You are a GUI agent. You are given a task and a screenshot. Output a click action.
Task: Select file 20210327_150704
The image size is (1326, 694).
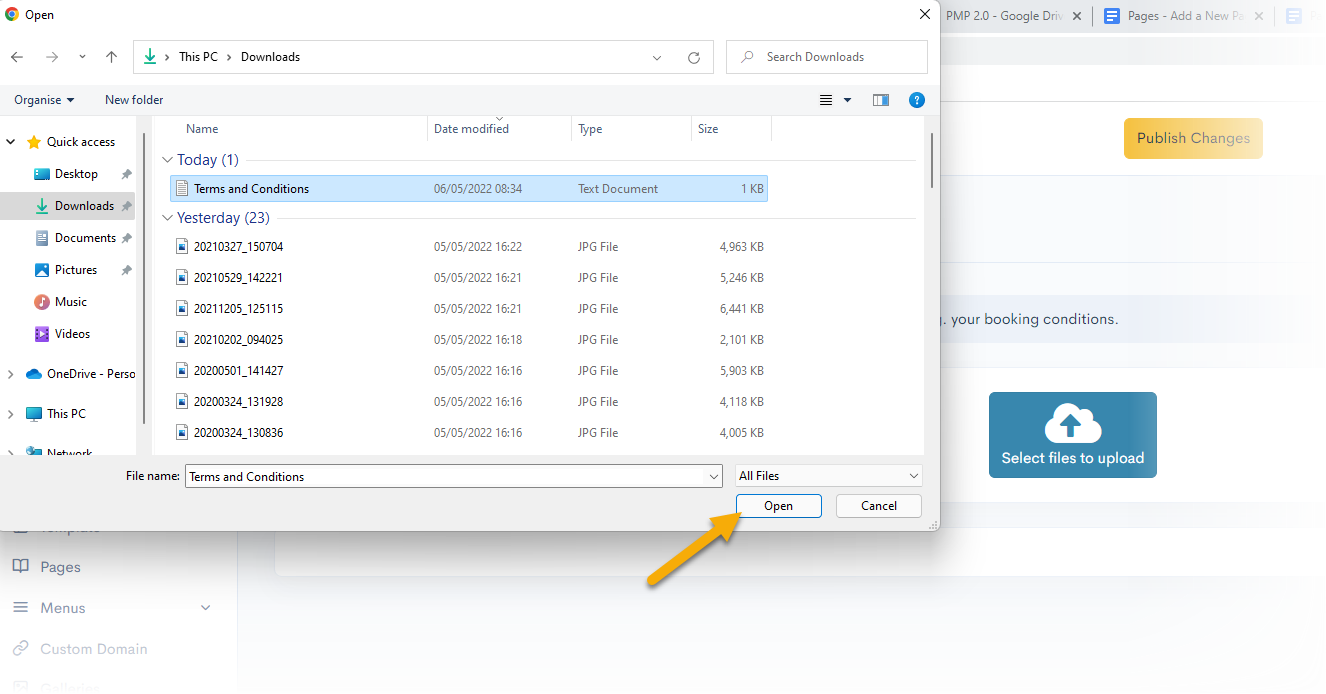pos(238,247)
